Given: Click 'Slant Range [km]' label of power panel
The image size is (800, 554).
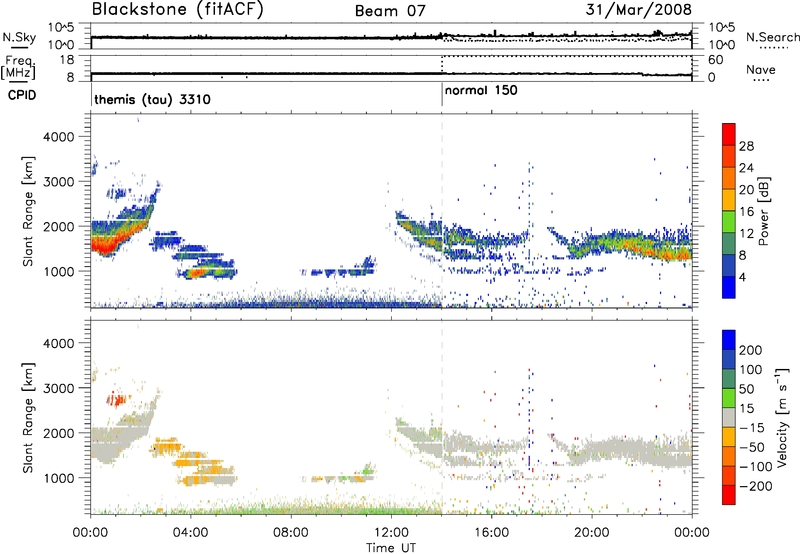Looking at the screenshot, I should click(x=28, y=211).
